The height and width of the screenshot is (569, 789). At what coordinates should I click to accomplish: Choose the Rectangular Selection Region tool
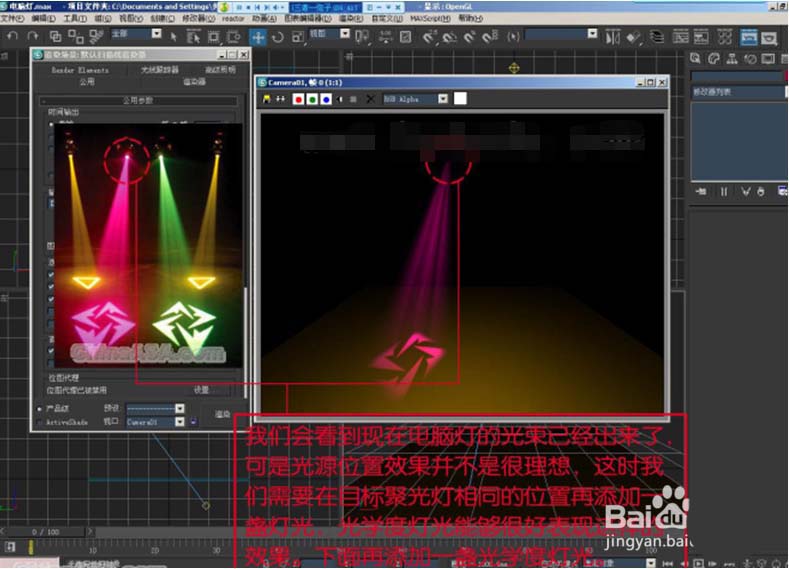[213, 37]
